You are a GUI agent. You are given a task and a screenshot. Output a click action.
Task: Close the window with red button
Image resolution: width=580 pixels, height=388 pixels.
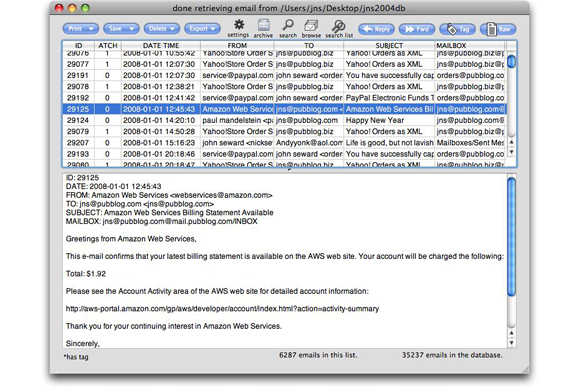59,8
